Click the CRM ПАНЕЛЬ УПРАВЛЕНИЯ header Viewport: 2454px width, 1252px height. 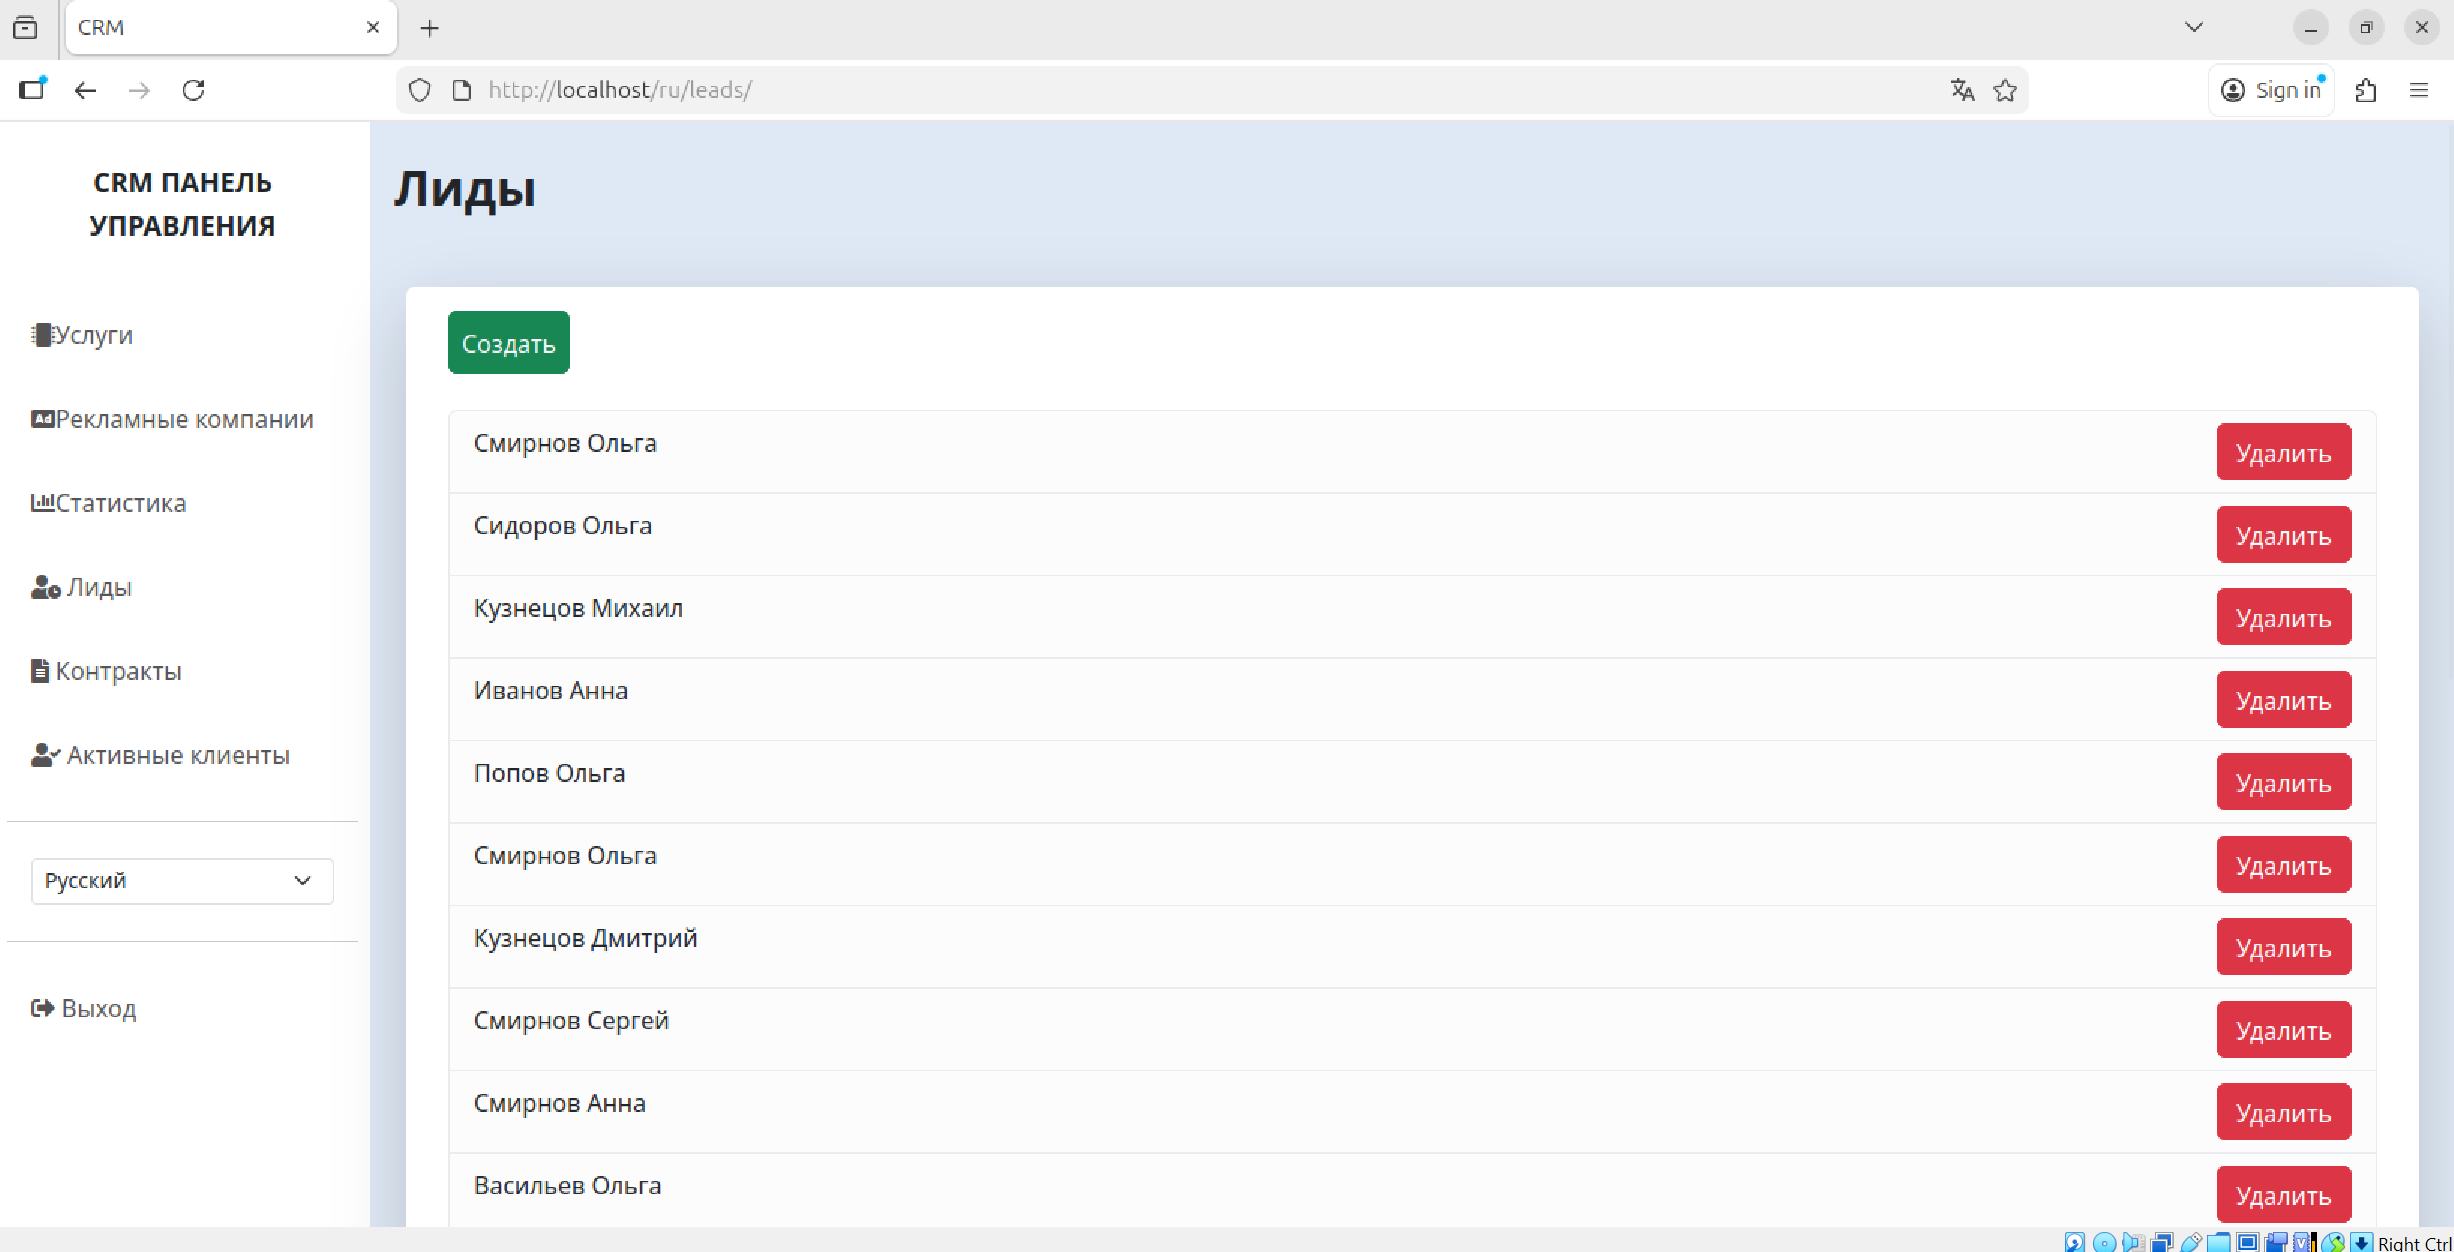click(x=182, y=204)
